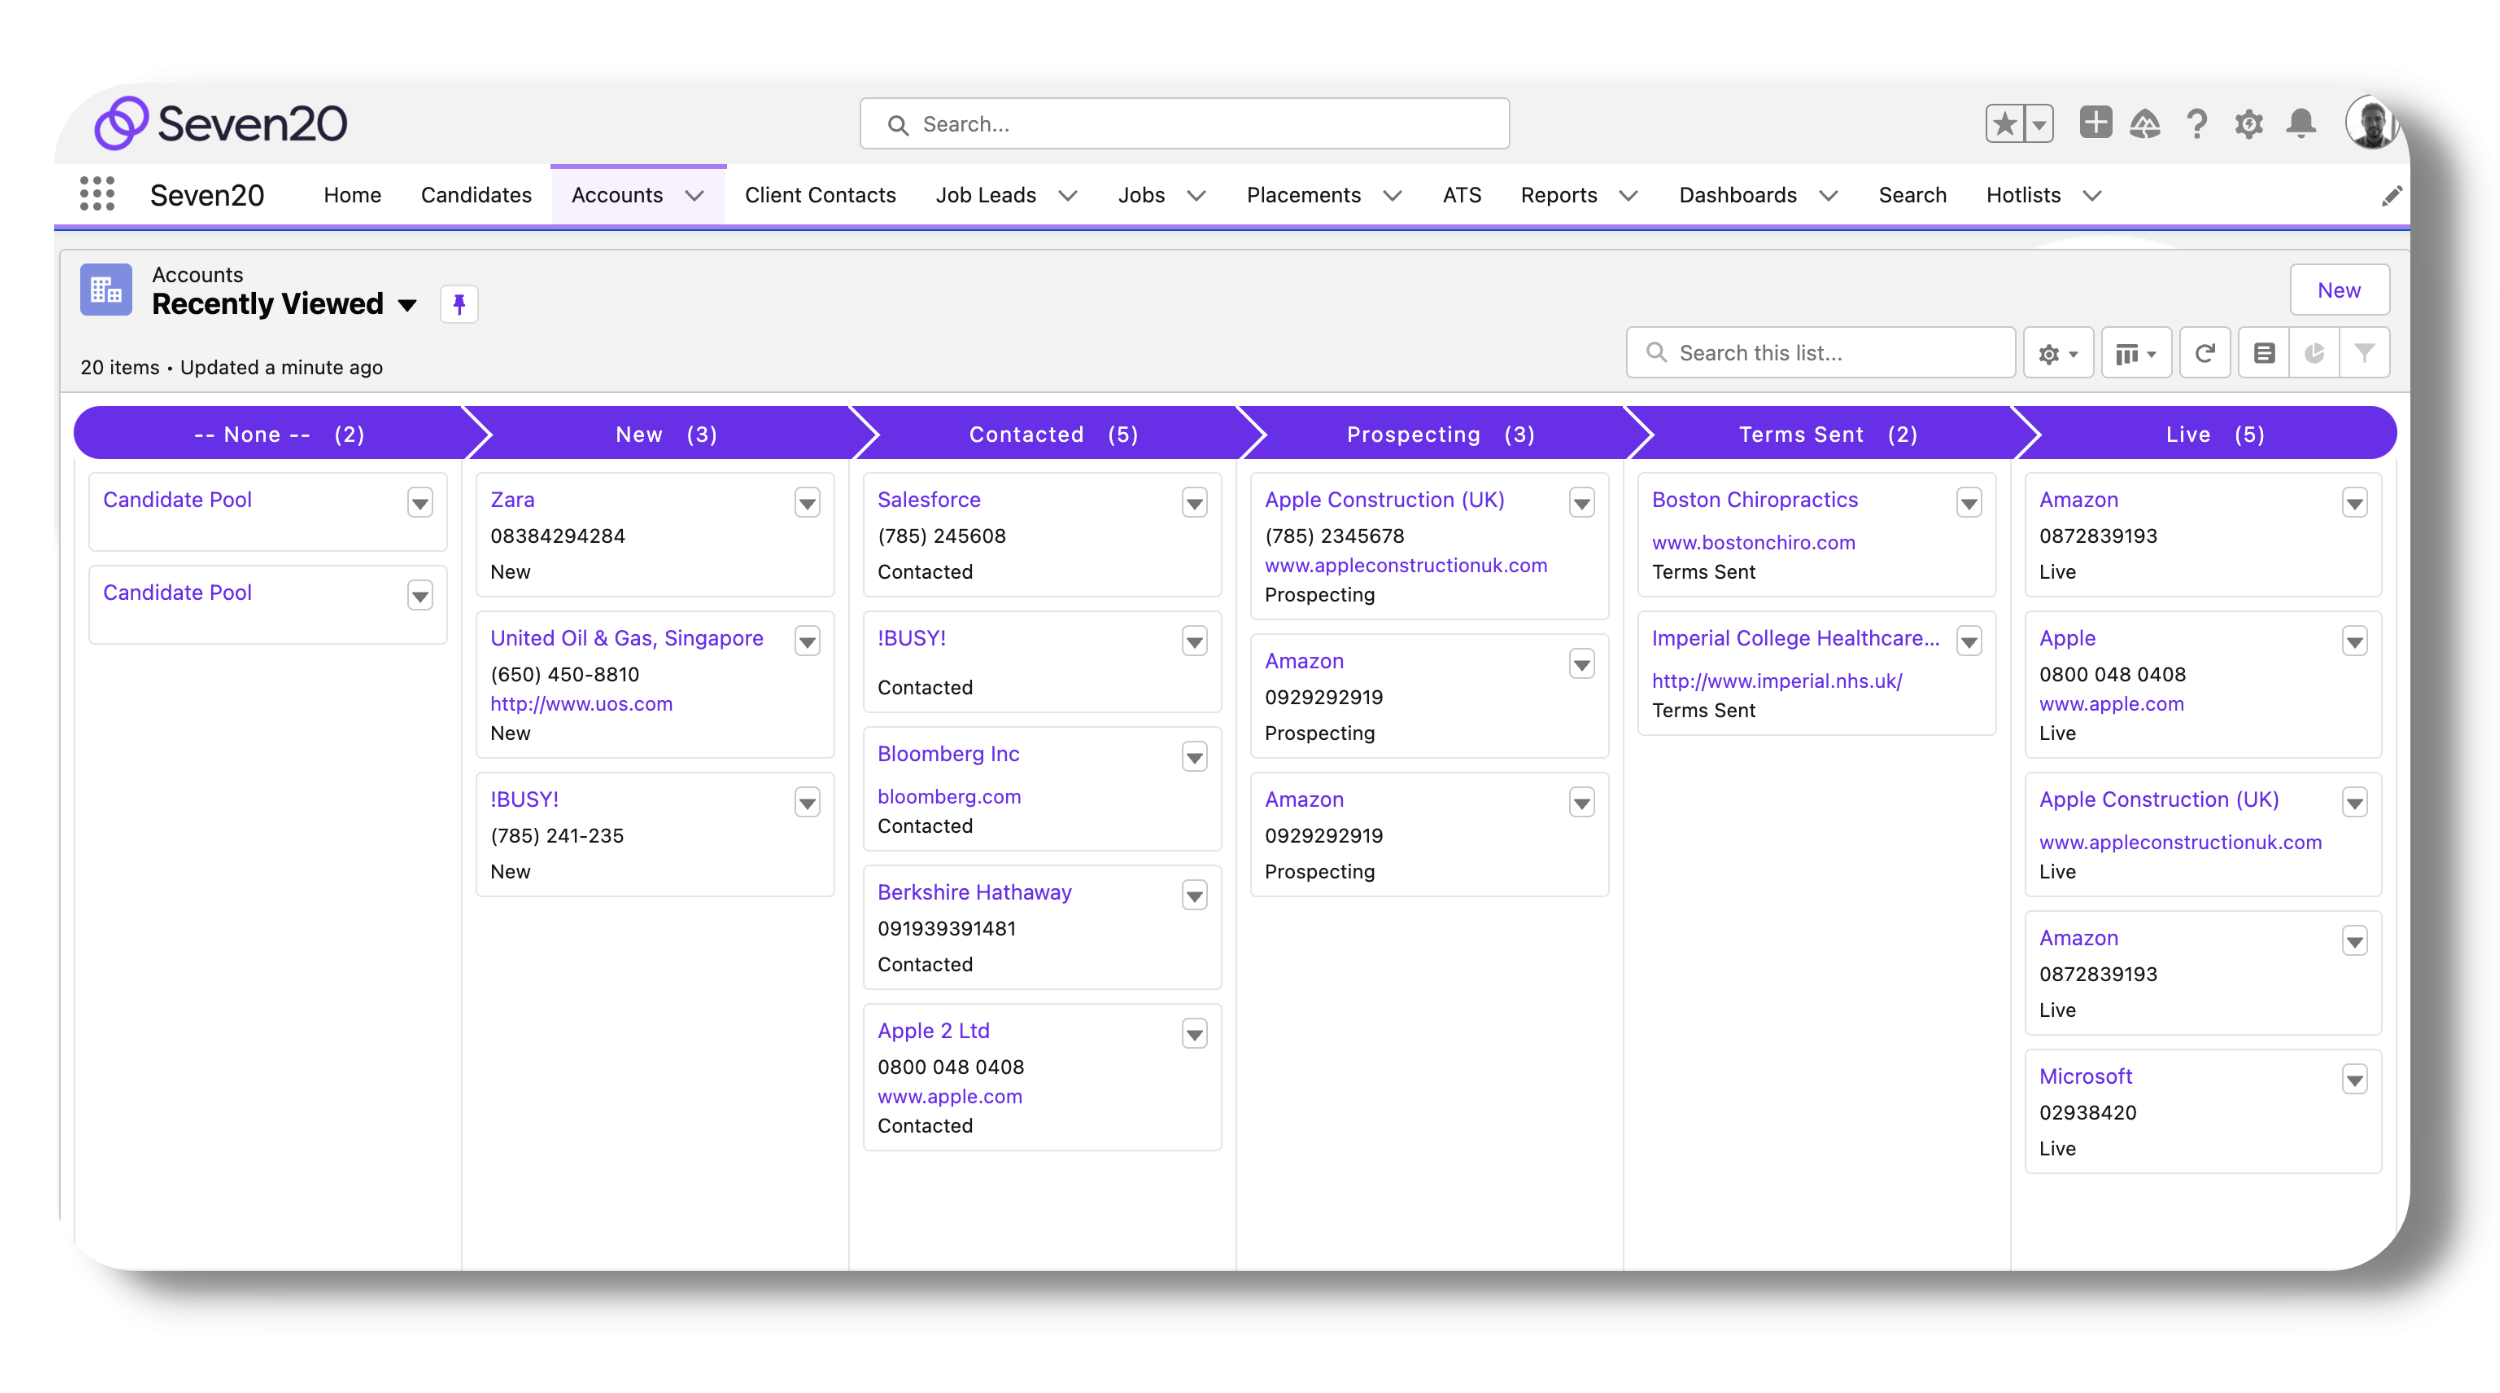Viewport: 2500px width, 1393px height.
Task: Refresh the accounts list view
Action: coord(2205,353)
